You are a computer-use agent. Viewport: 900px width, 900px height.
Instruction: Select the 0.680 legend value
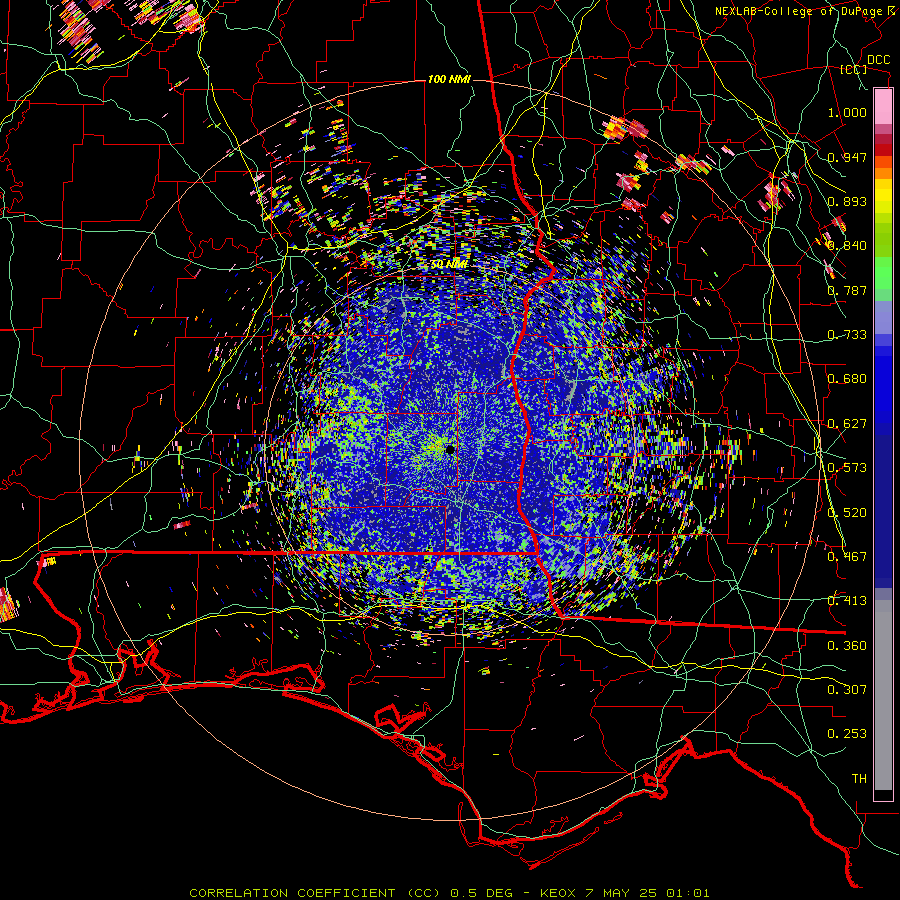point(847,379)
